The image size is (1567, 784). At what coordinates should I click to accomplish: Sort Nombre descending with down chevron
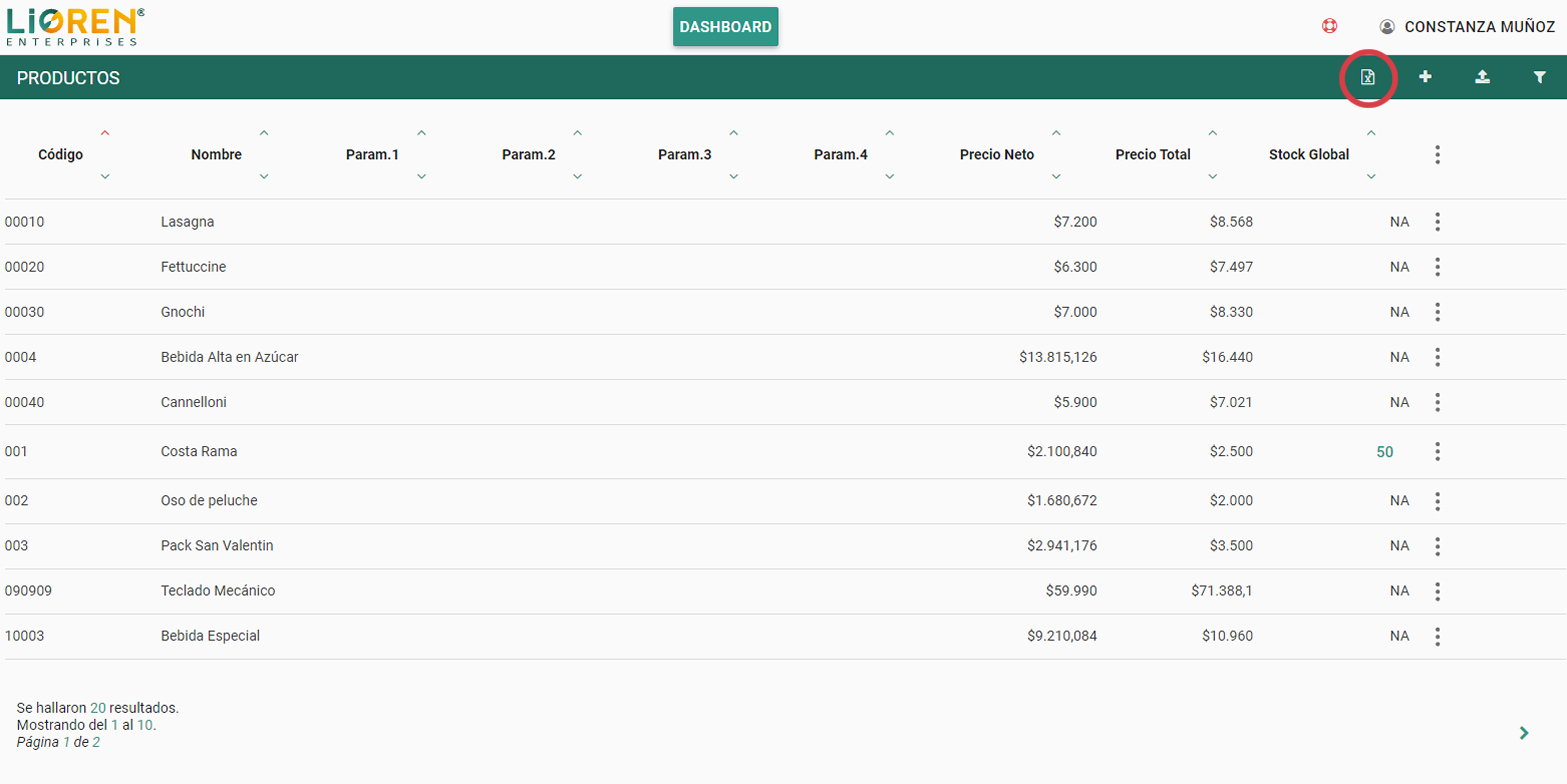264,177
